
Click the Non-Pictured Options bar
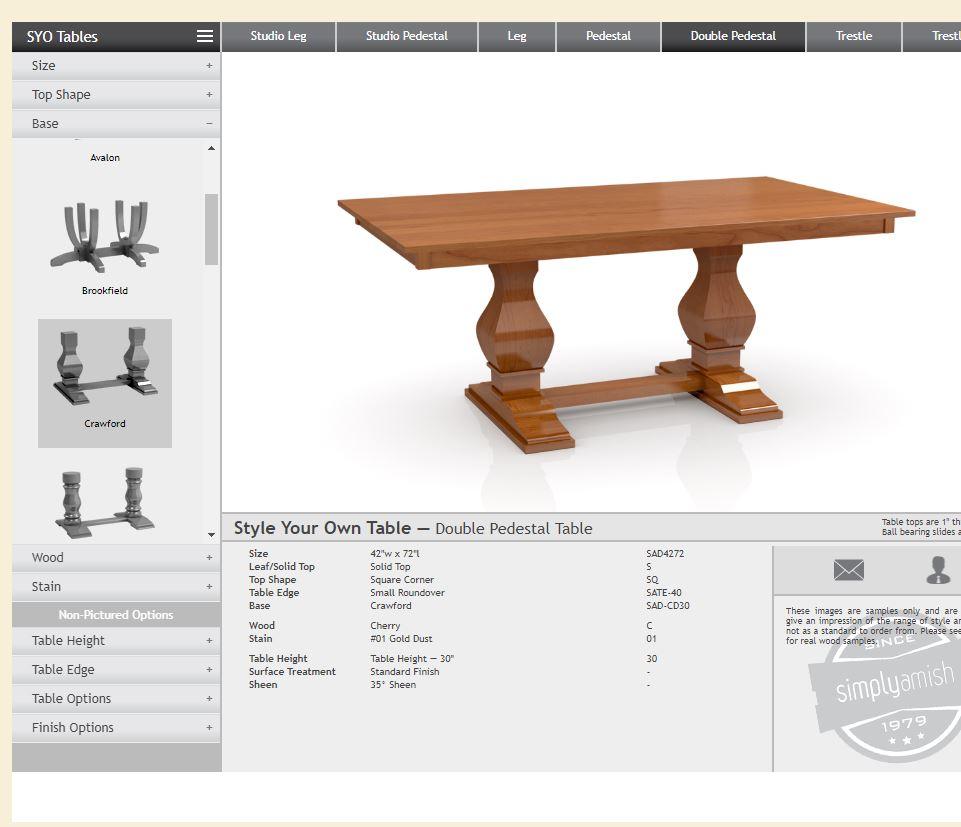click(x=115, y=614)
